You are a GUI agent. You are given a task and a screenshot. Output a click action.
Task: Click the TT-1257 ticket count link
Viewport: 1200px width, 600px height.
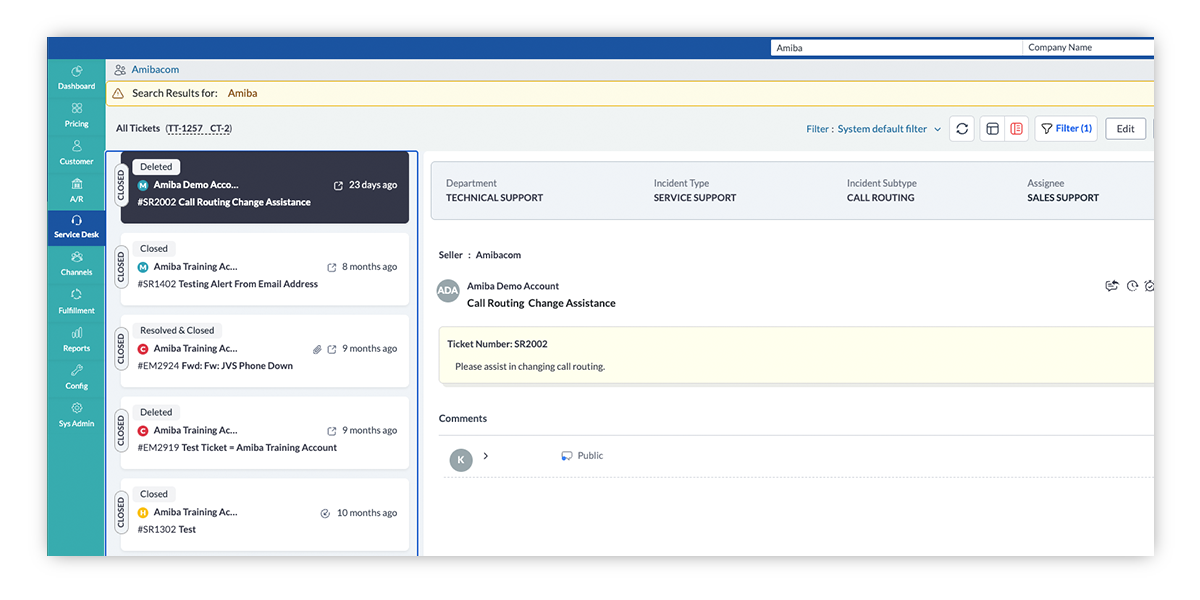(x=185, y=129)
